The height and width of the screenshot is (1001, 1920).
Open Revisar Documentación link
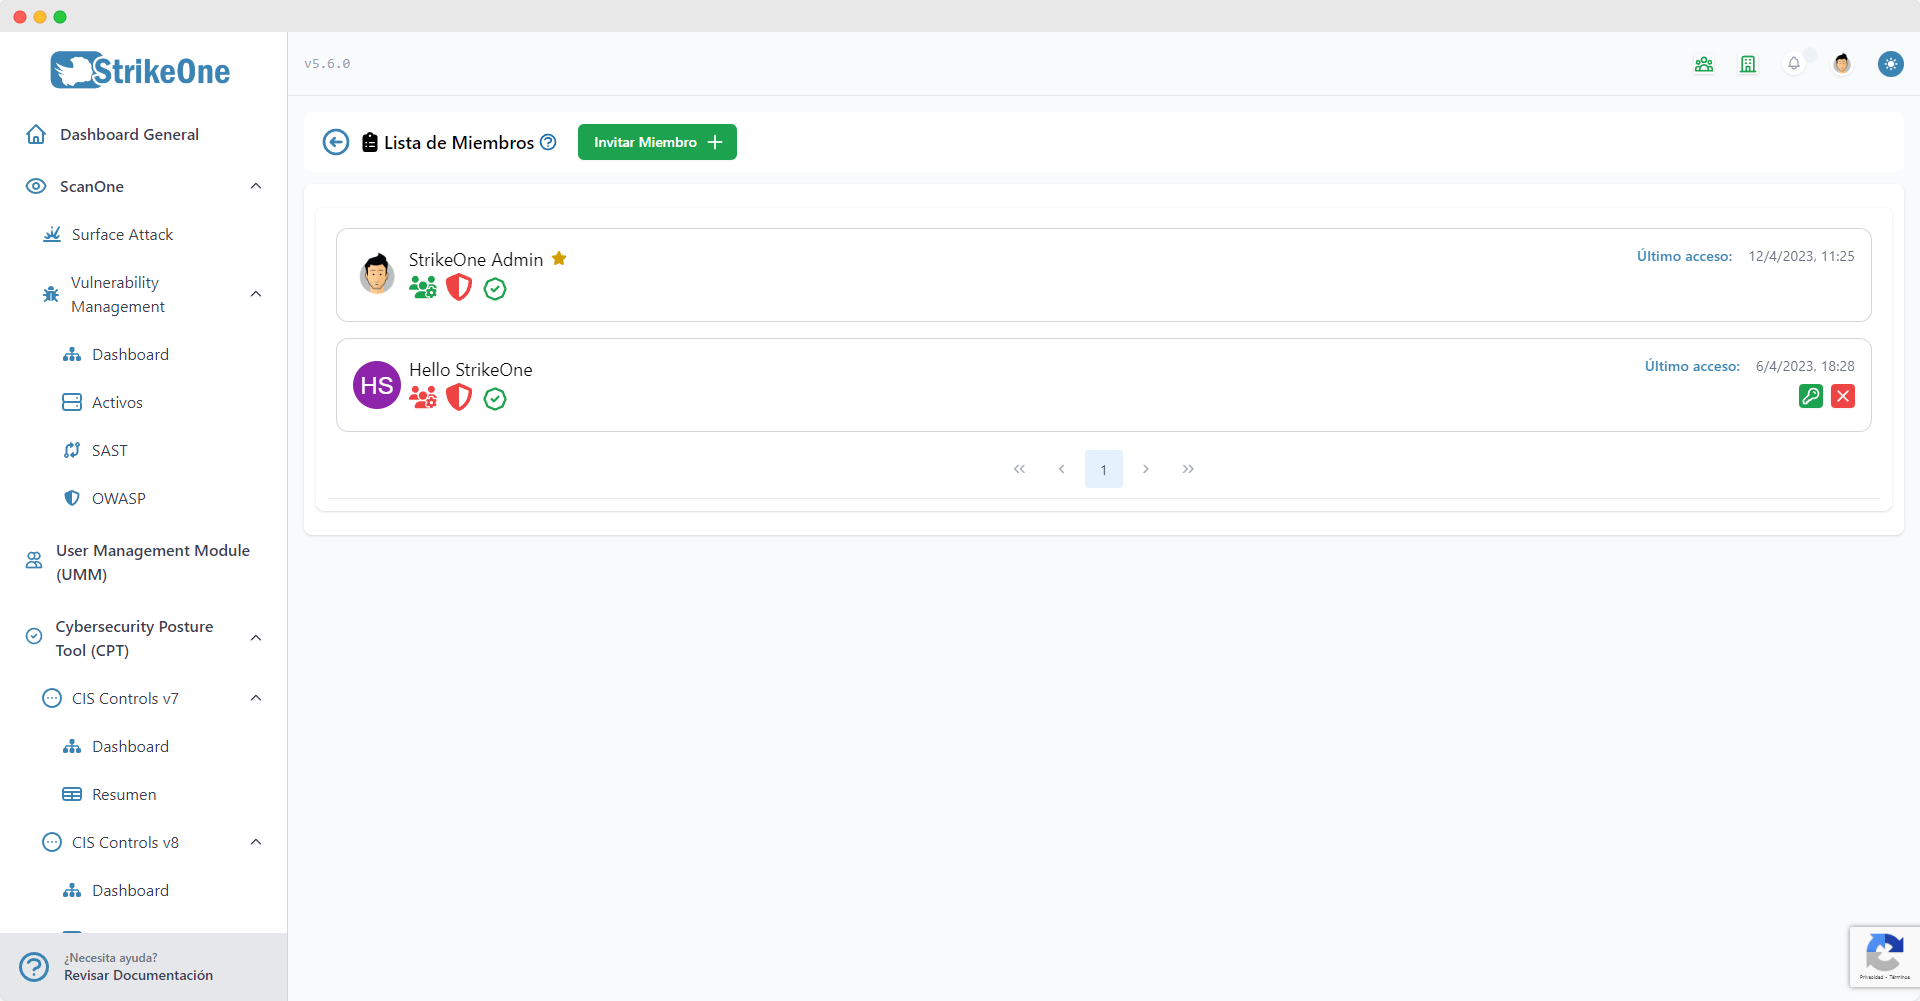click(139, 975)
